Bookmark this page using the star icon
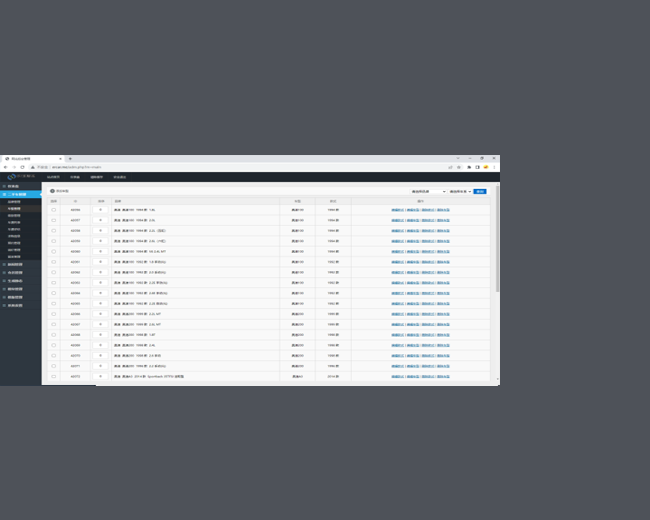 [459, 167]
